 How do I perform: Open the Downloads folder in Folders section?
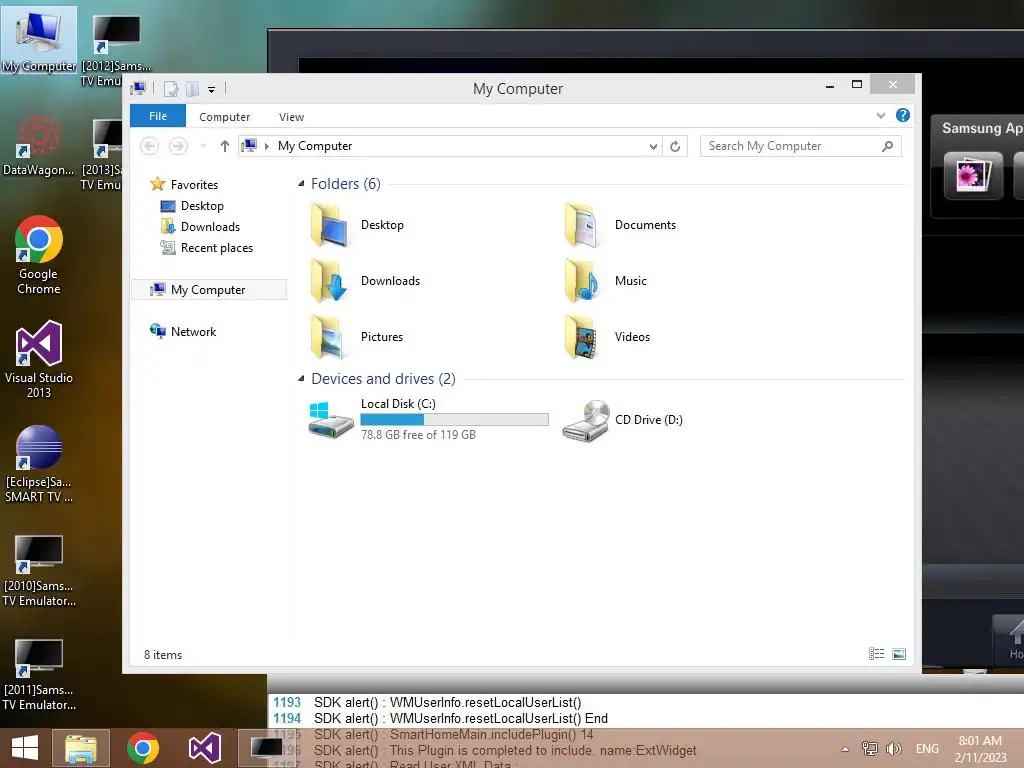point(330,281)
